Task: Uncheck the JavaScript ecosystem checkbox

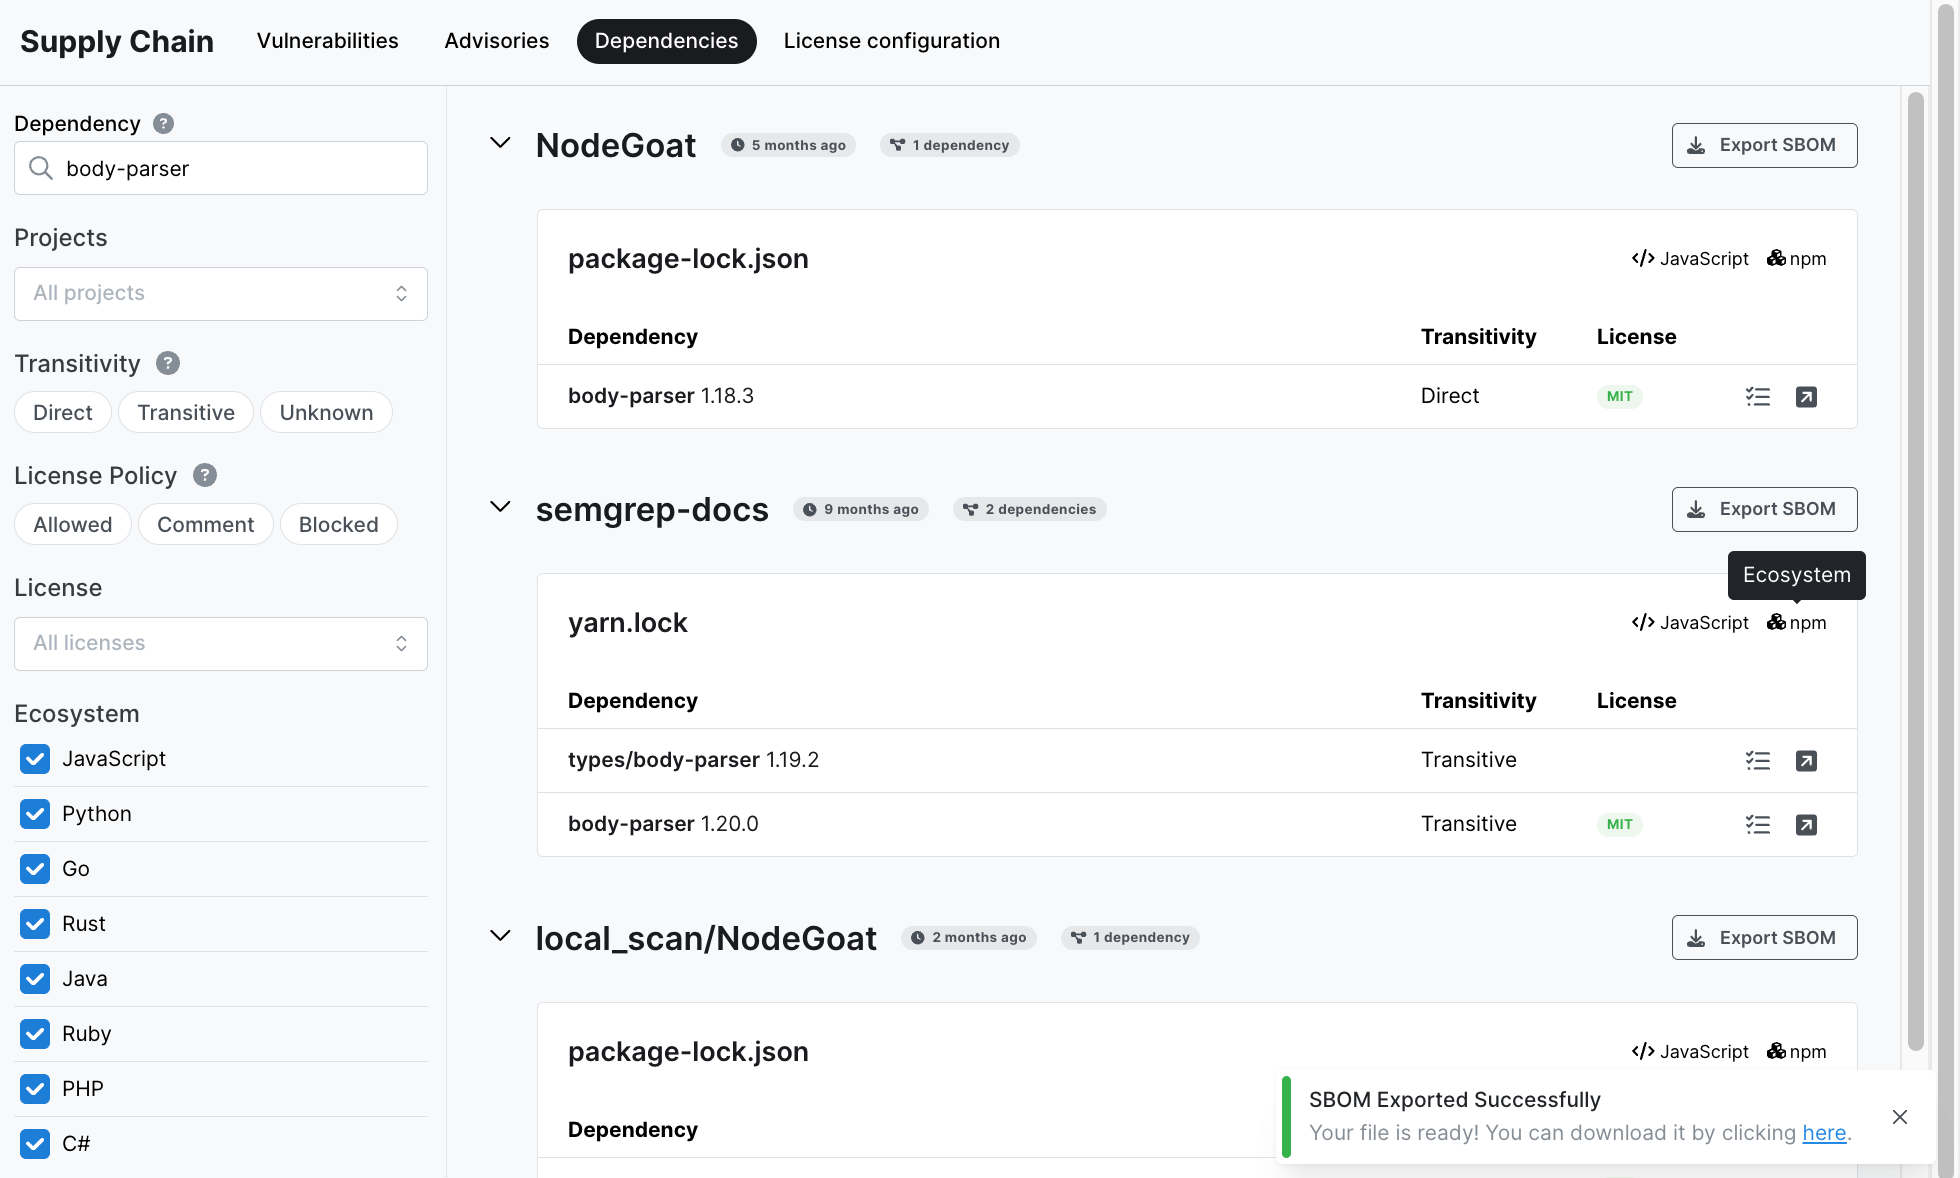Action: coord(35,759)
